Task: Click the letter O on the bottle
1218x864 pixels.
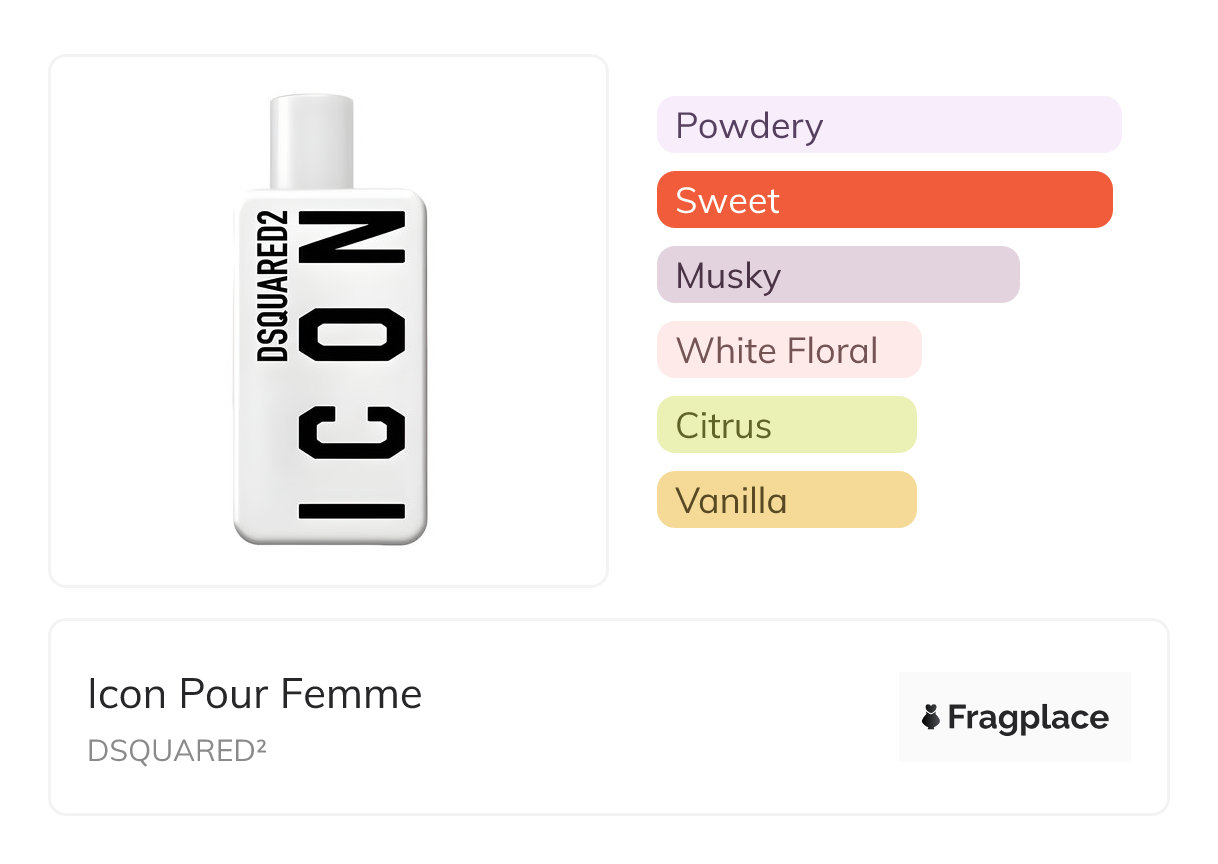Action: coord(352,335)
